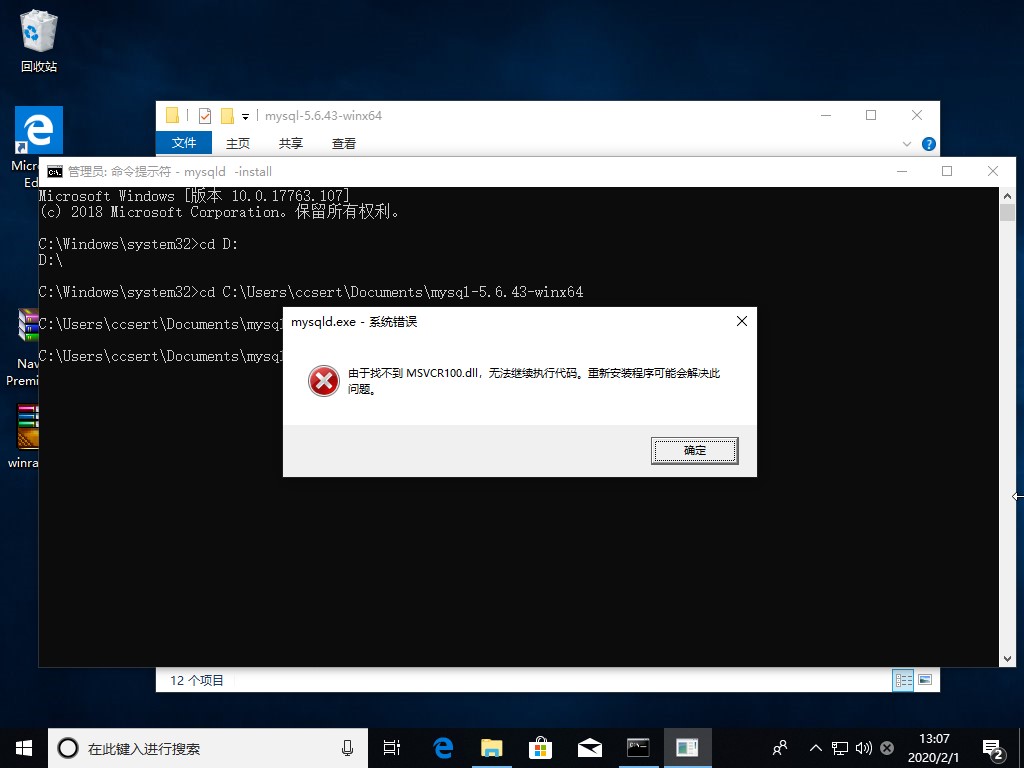Click the command prompt scrollbar down arrow
The height and width of the screenshot is (768, 1024).
[x=1007, y=659]
